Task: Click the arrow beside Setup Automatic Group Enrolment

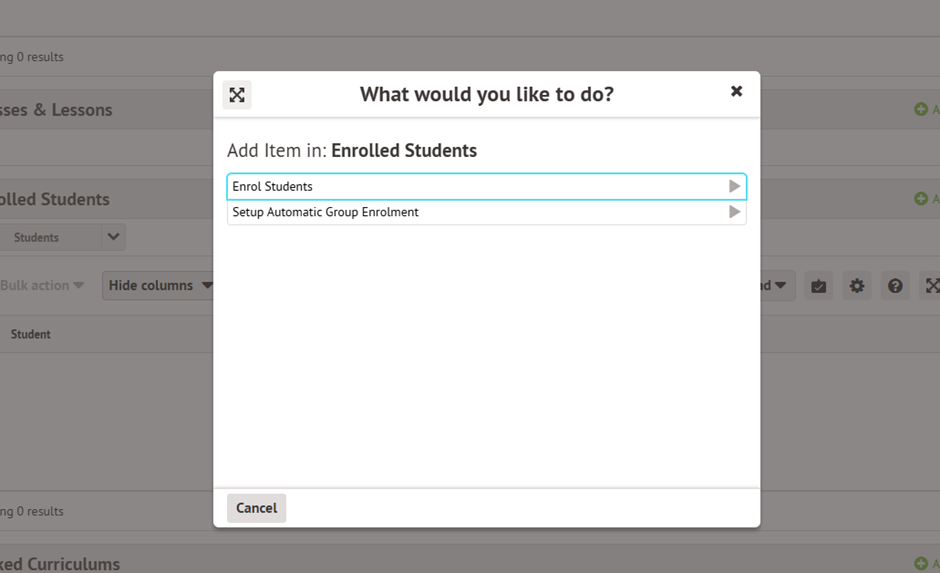Action: coord(734,212)
